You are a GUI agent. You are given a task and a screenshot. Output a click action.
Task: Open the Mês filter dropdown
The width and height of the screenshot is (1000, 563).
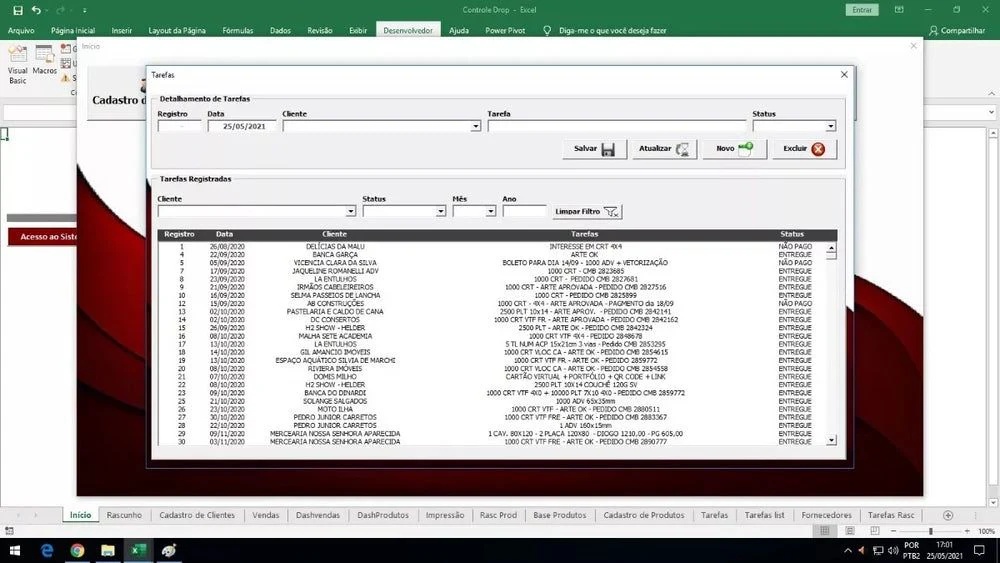[490, 211]
